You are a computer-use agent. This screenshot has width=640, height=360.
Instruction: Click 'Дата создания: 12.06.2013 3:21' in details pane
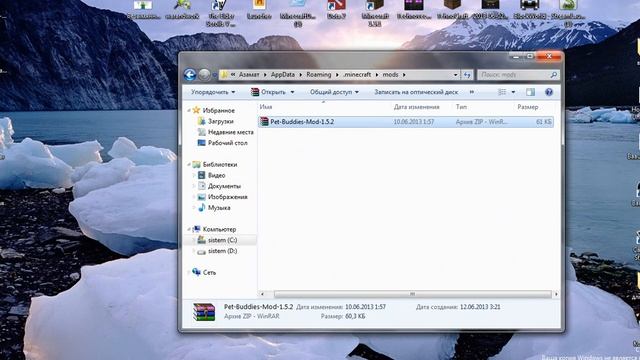pos(458,307)
